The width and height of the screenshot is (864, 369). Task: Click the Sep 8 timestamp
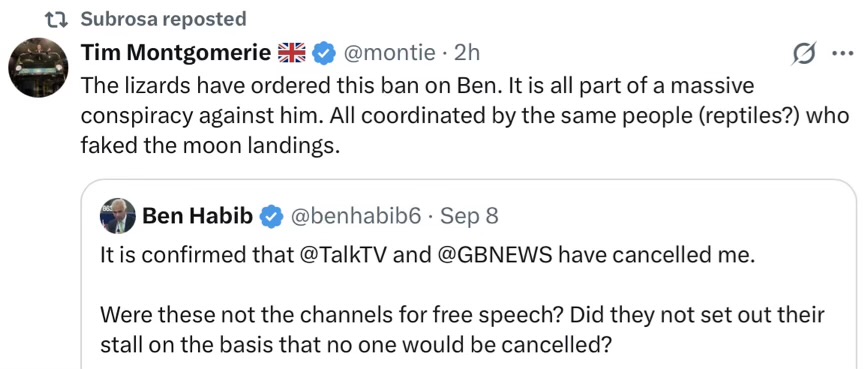pyautogui.click(x=467, y=218)
